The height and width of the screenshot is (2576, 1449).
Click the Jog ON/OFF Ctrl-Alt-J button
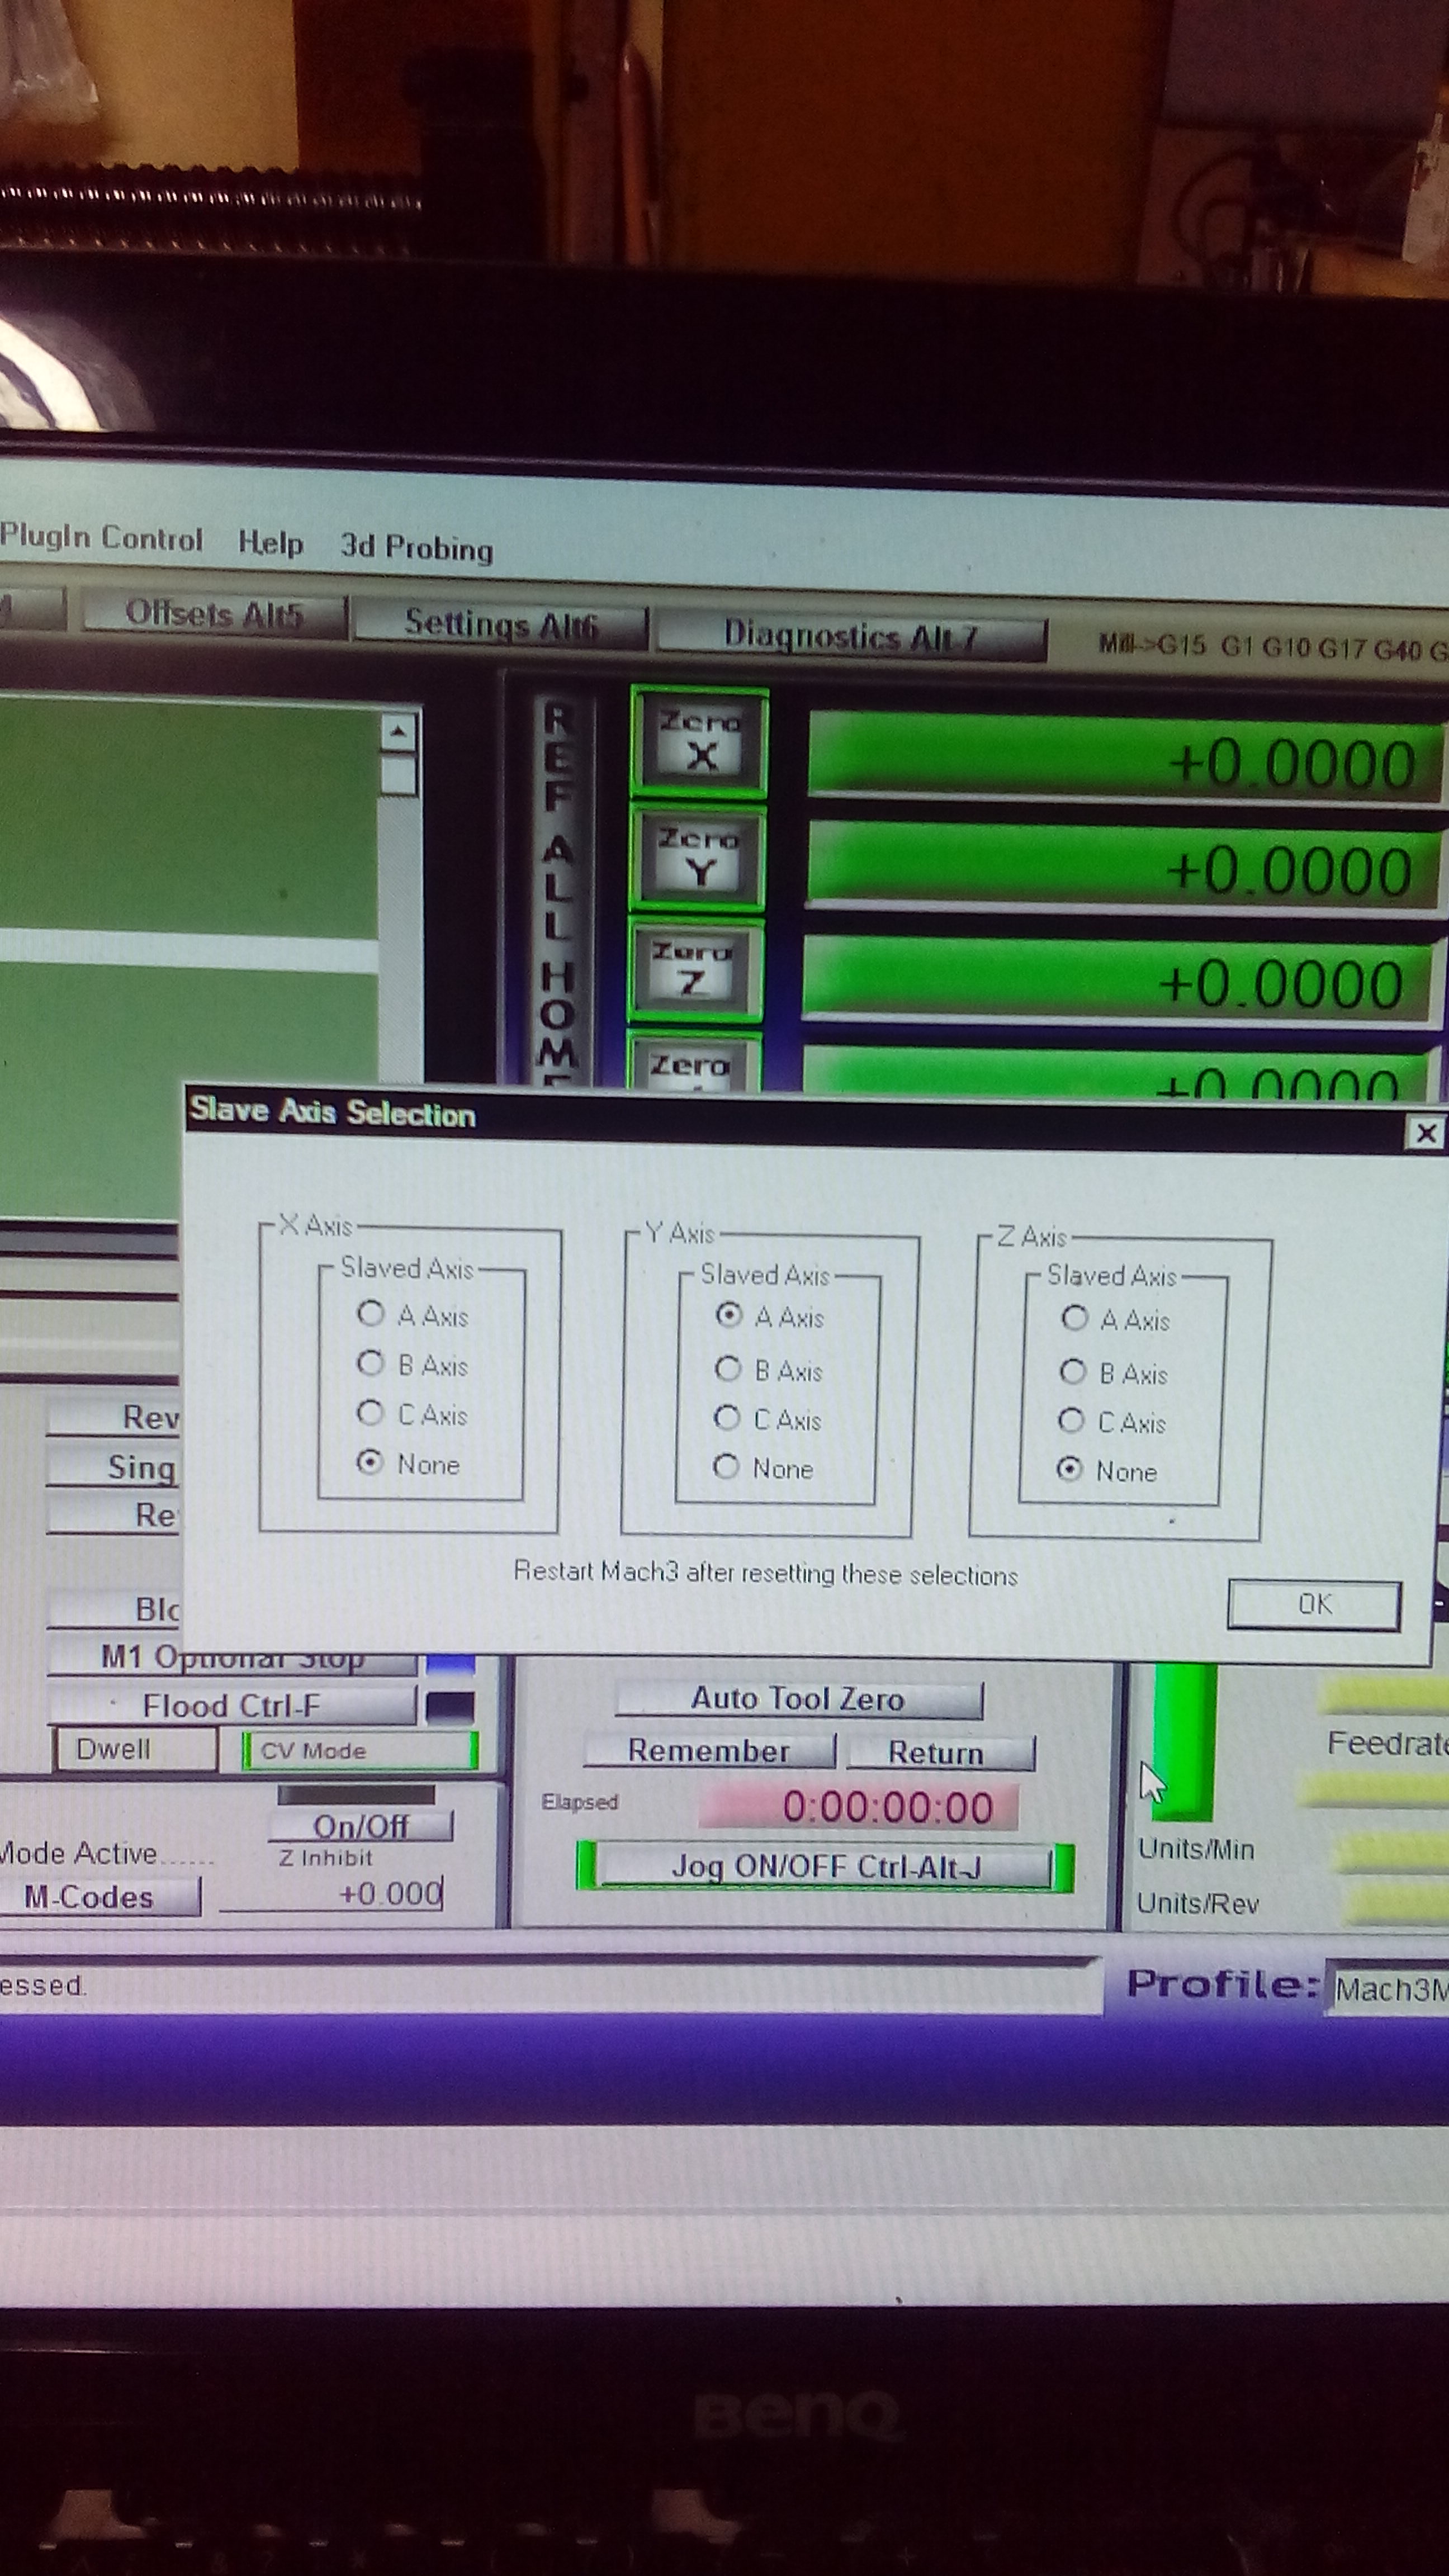point(824,1867)
